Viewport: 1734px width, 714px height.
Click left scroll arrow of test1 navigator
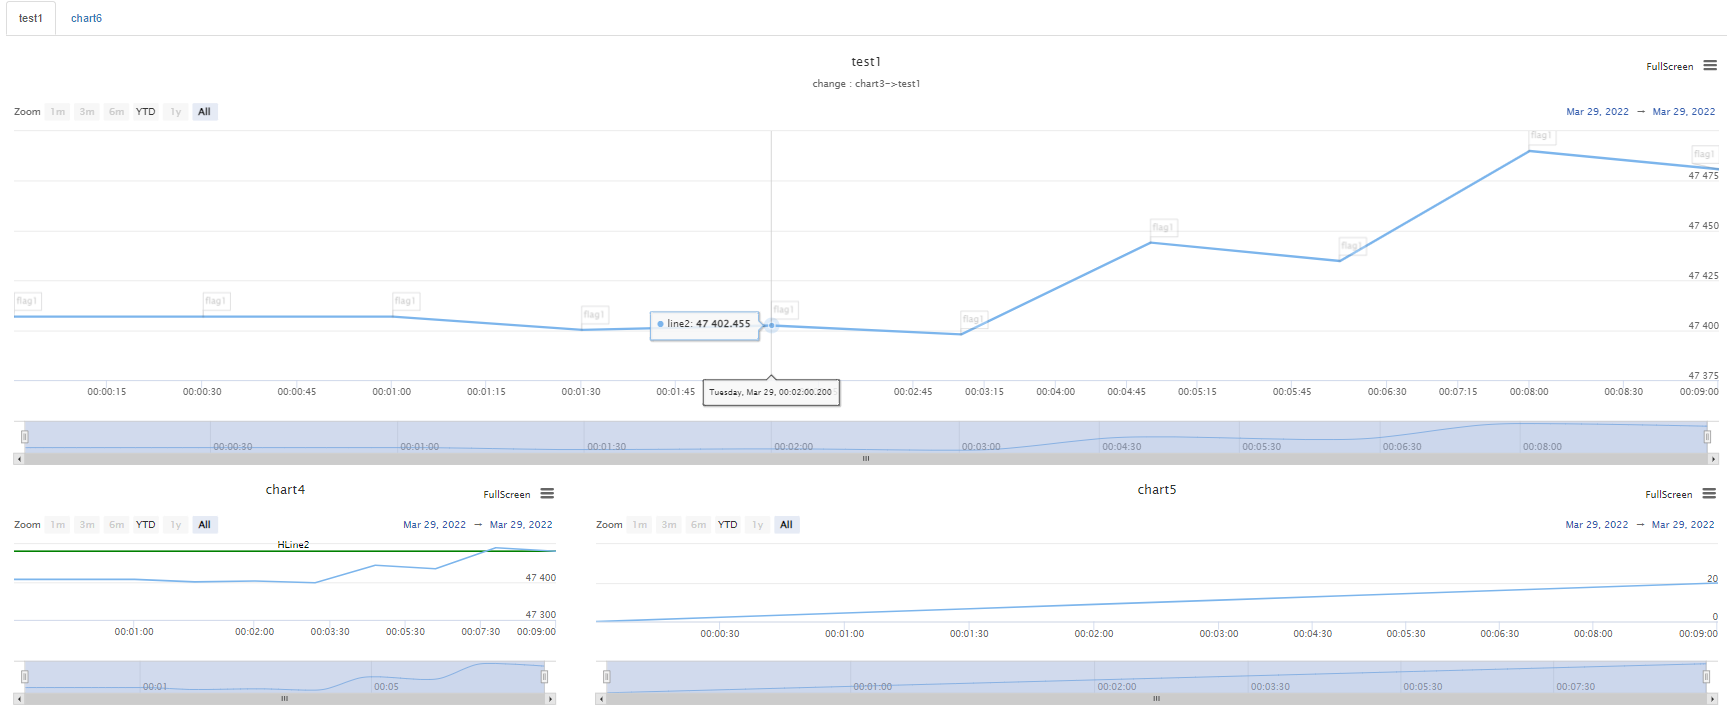18,459
